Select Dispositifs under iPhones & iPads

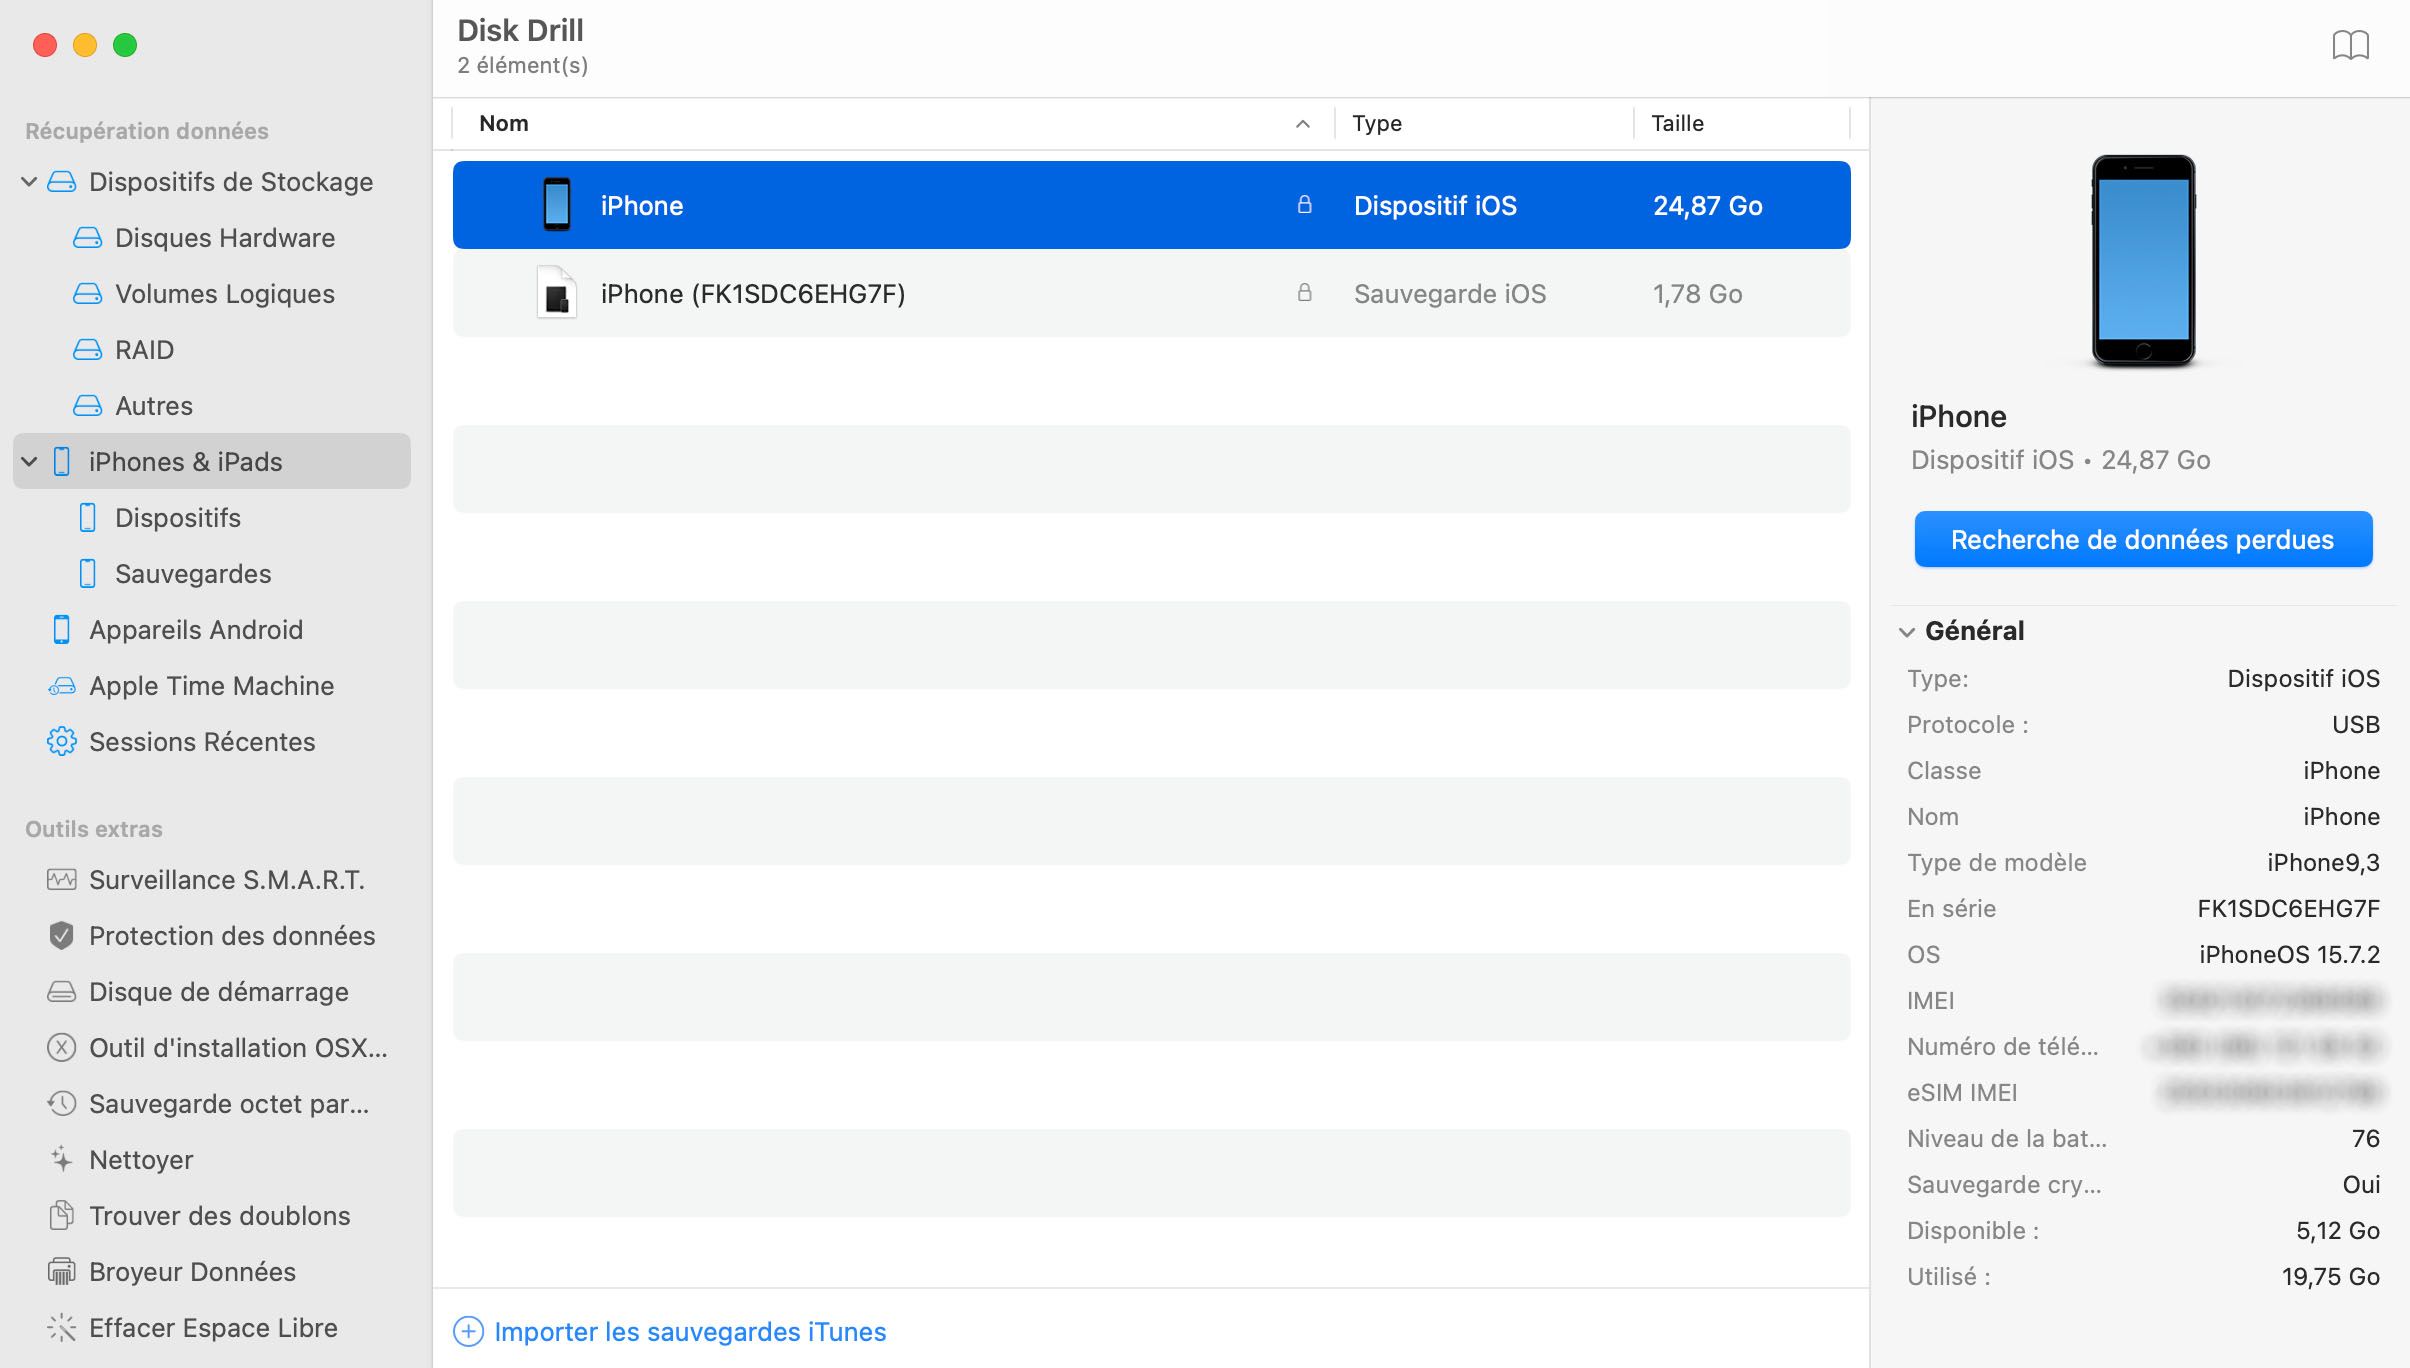tap(179, 517)
